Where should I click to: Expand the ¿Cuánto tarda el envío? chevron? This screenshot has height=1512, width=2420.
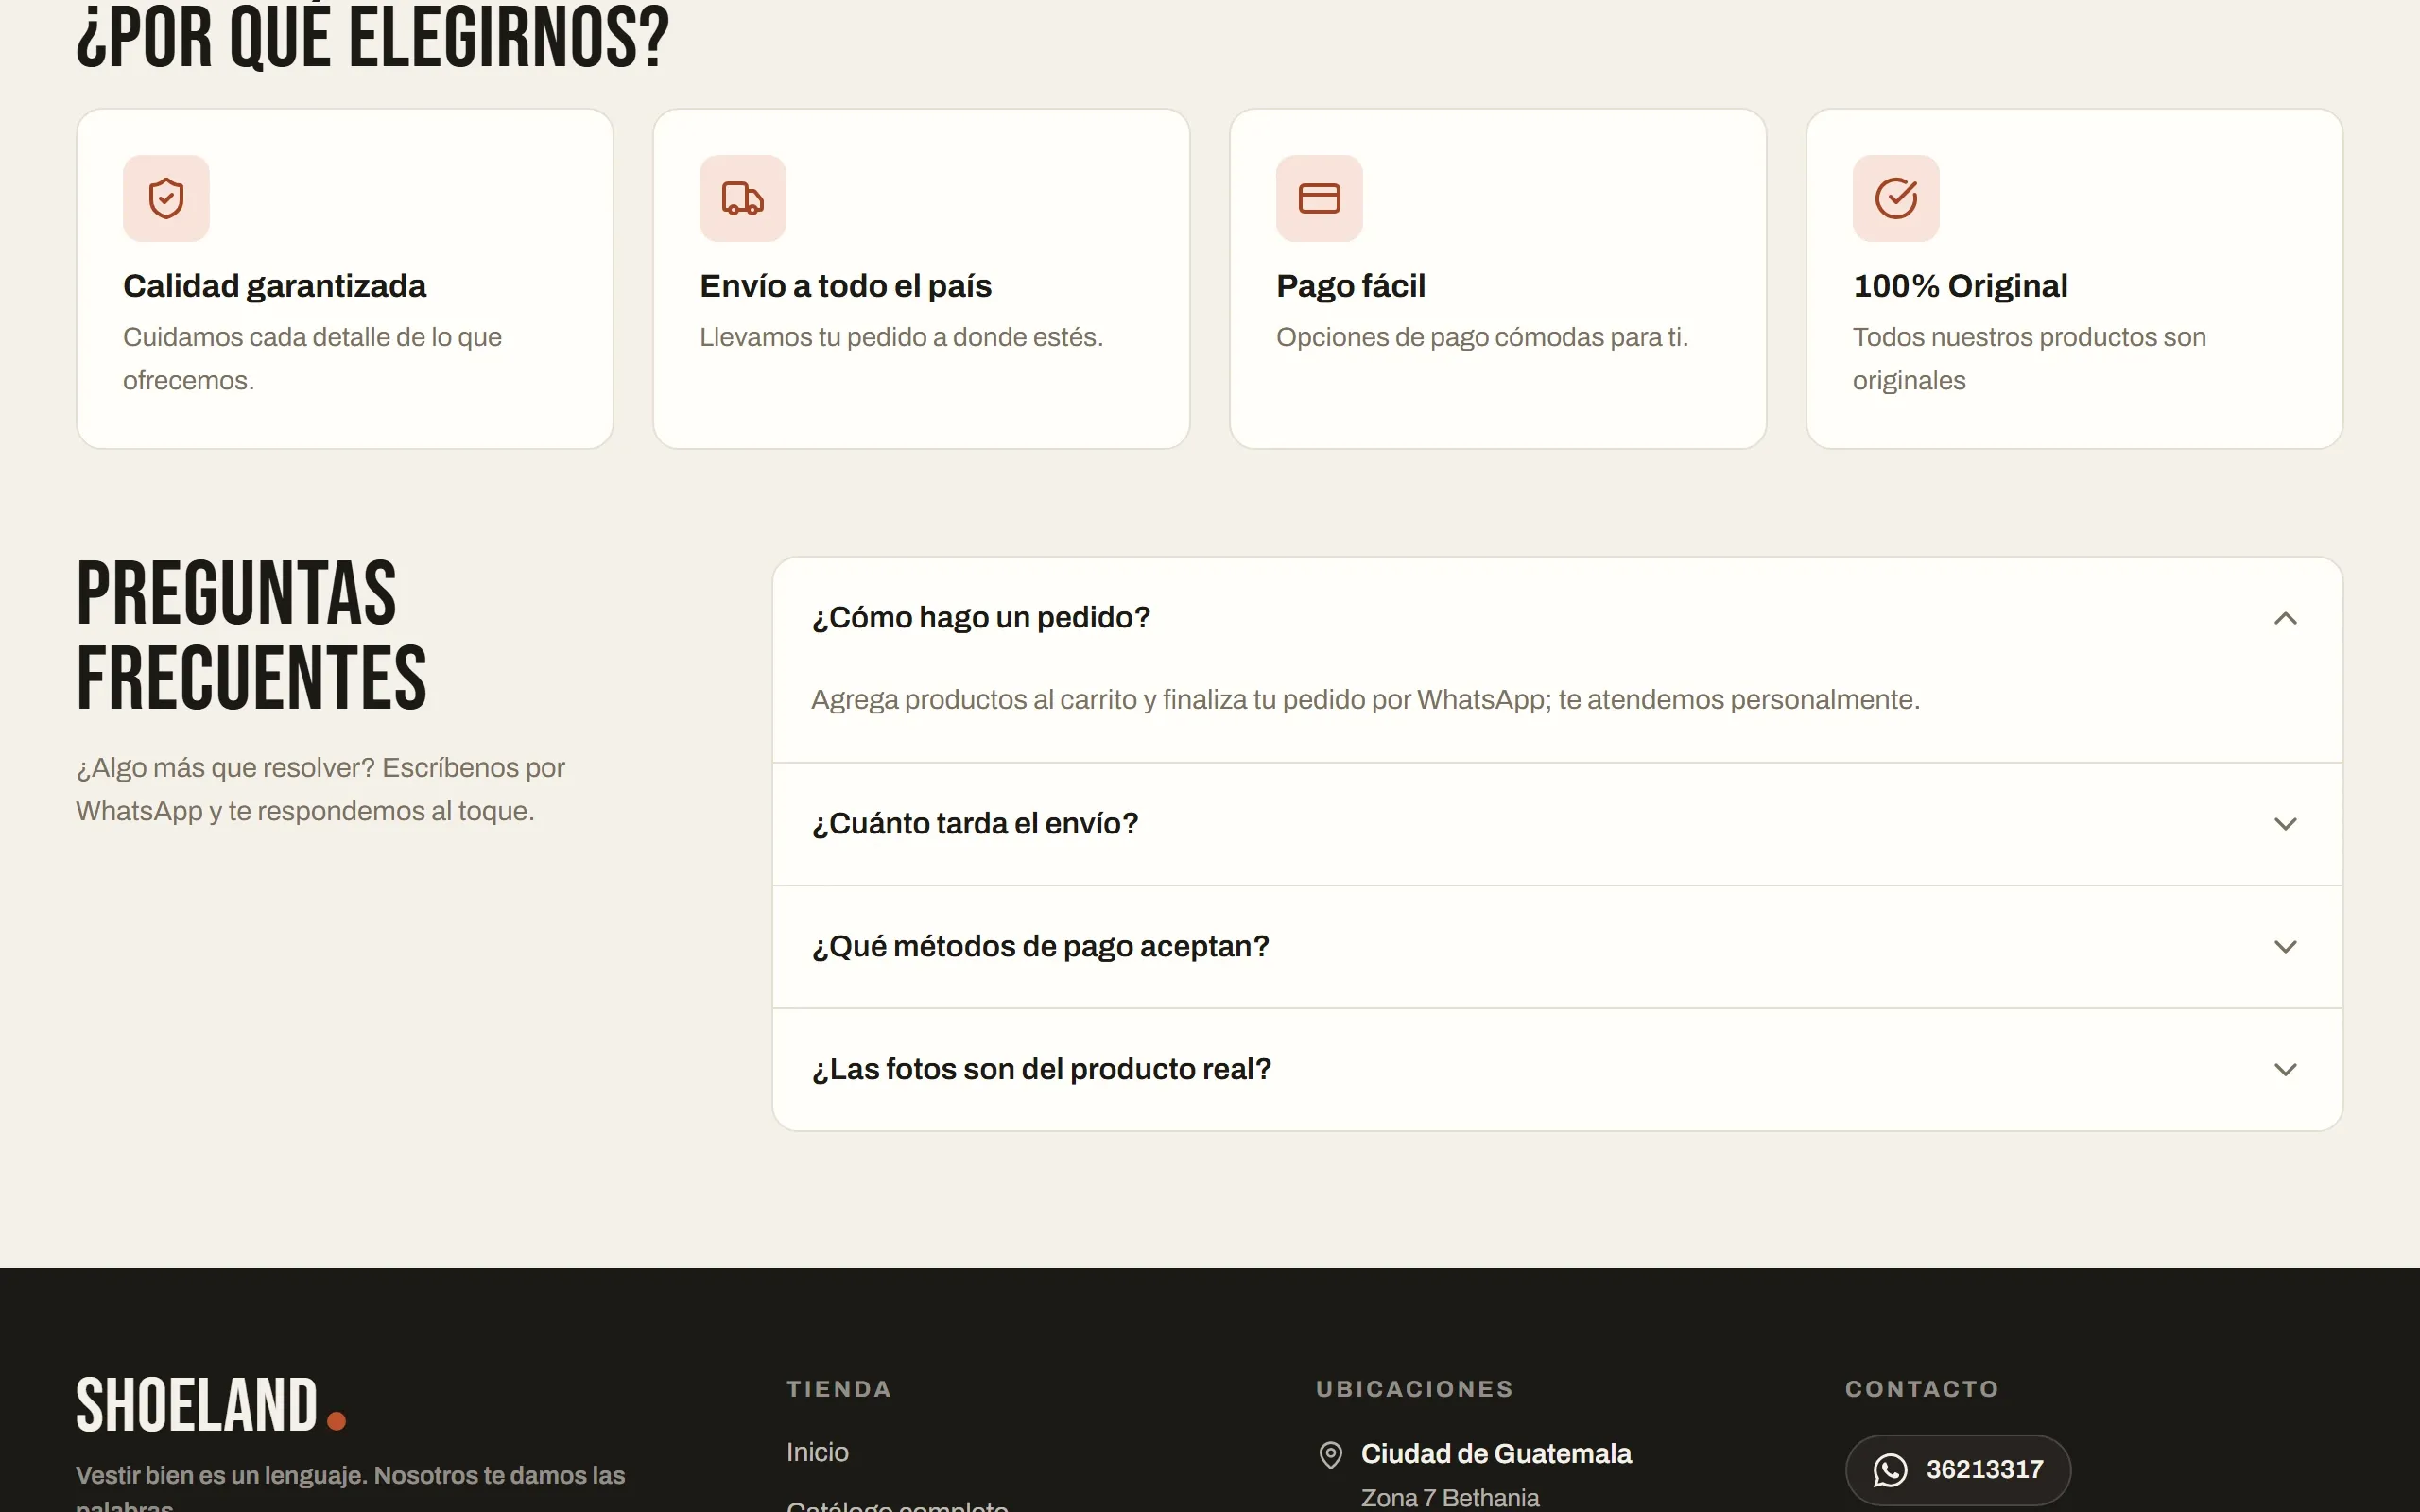2285,824
